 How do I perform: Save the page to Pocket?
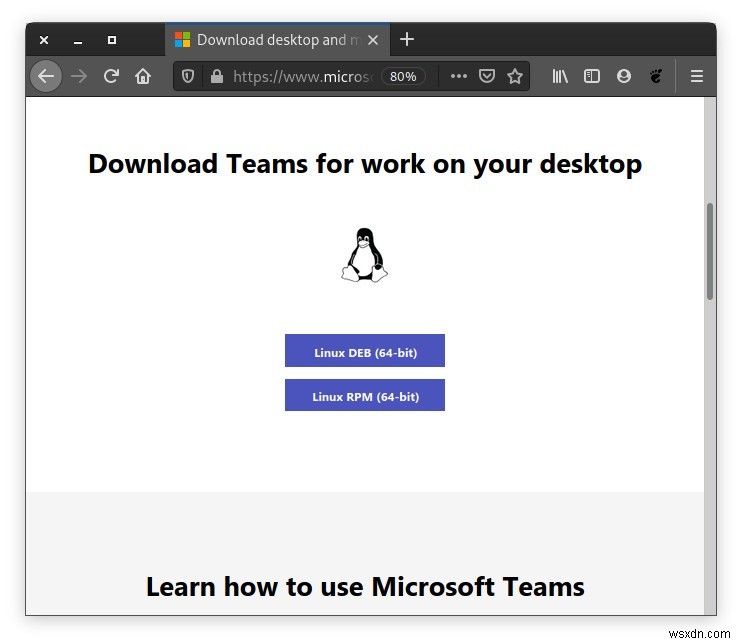pos(486,76)
